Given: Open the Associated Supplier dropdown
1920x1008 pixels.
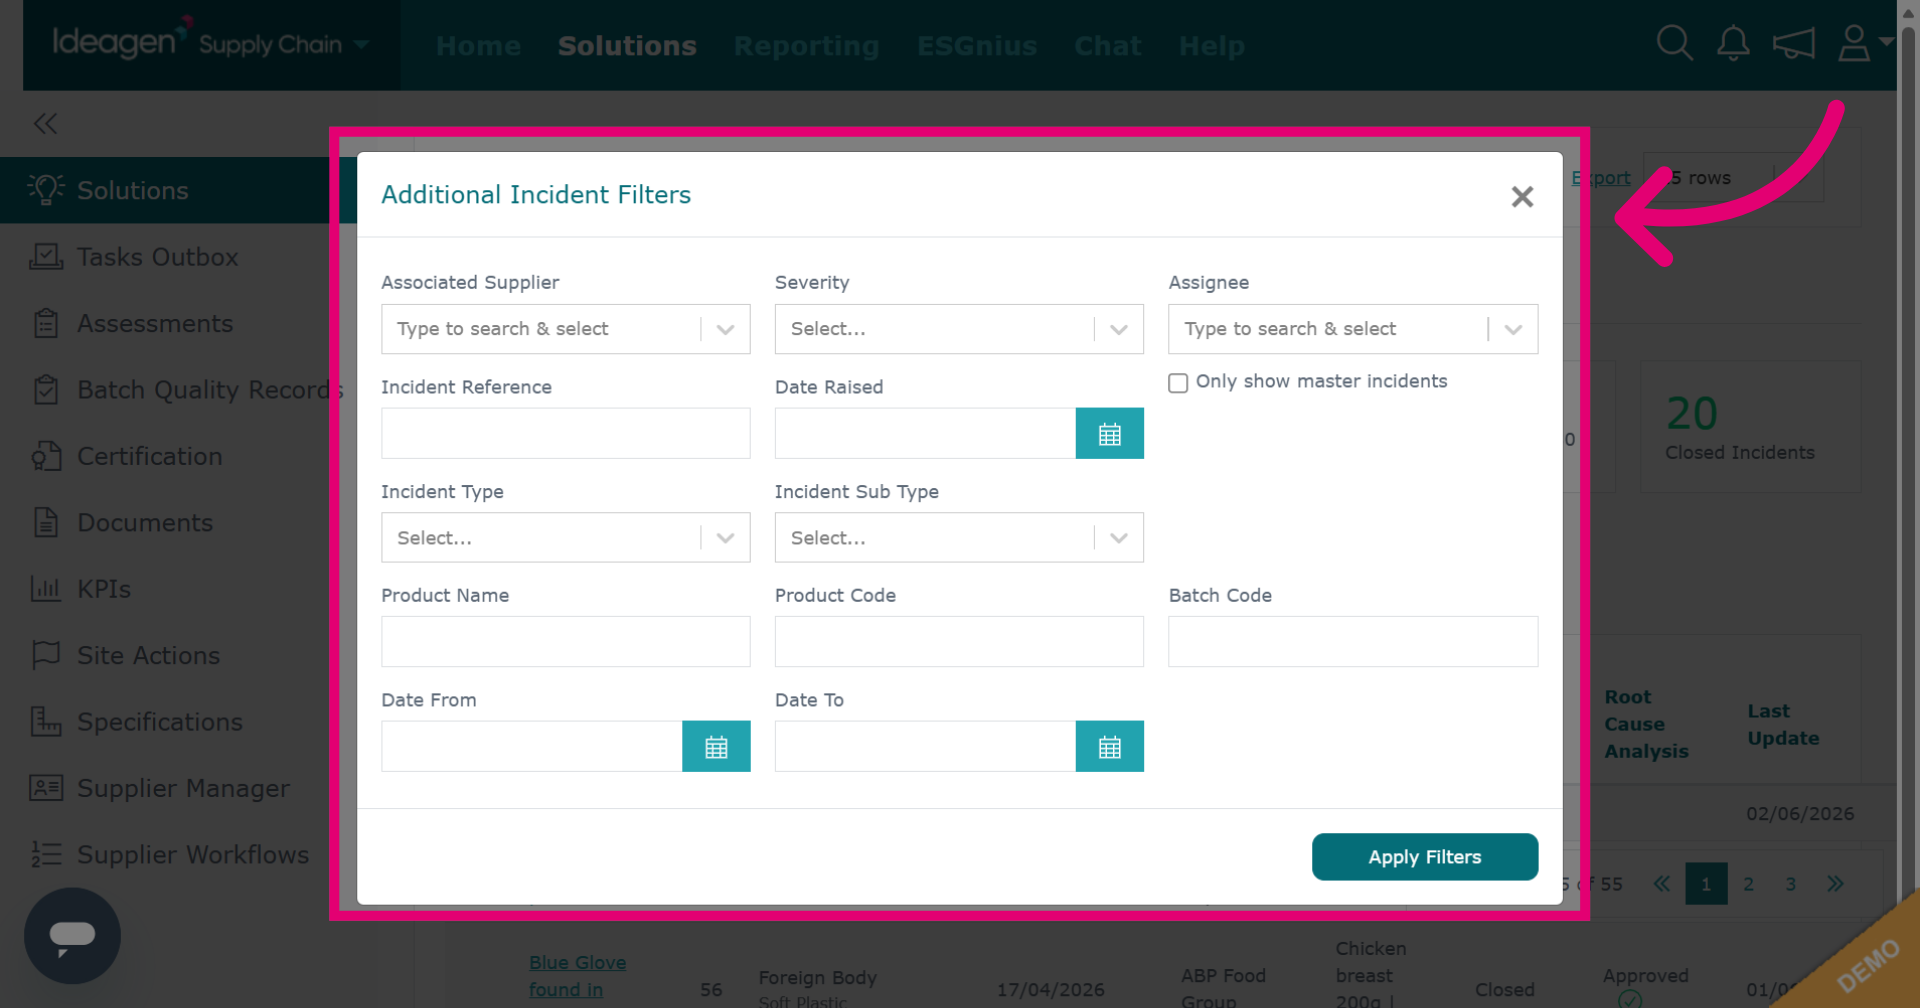Looking at the screenshot, I should (565, 329).
